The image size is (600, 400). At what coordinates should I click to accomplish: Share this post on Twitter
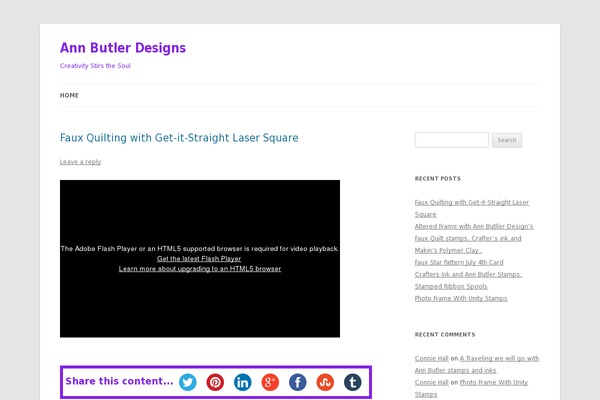pyautogui.click(x=188, y=382)
